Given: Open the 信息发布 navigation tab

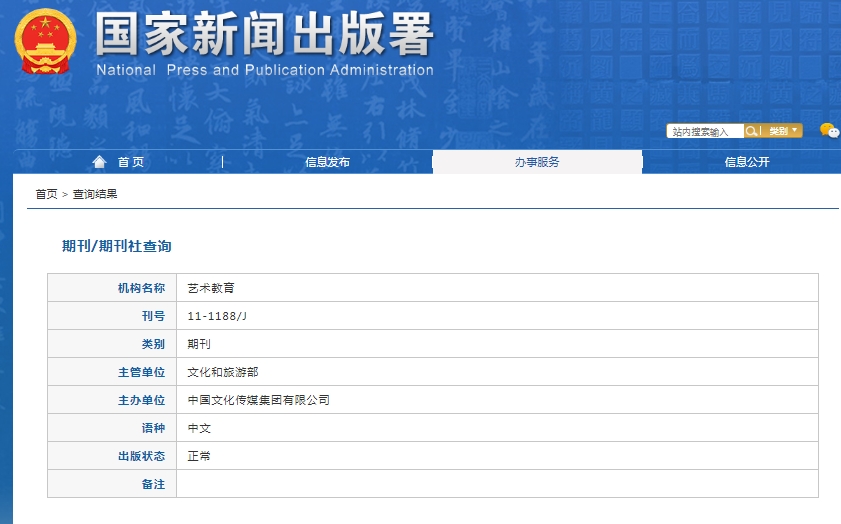Looking at the screenshot, I should pyautogui.click(x=327, y=162).
